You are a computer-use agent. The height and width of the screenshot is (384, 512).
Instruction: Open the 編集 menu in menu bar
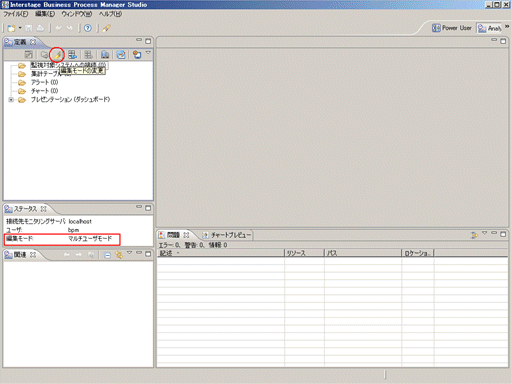point(45,14)
